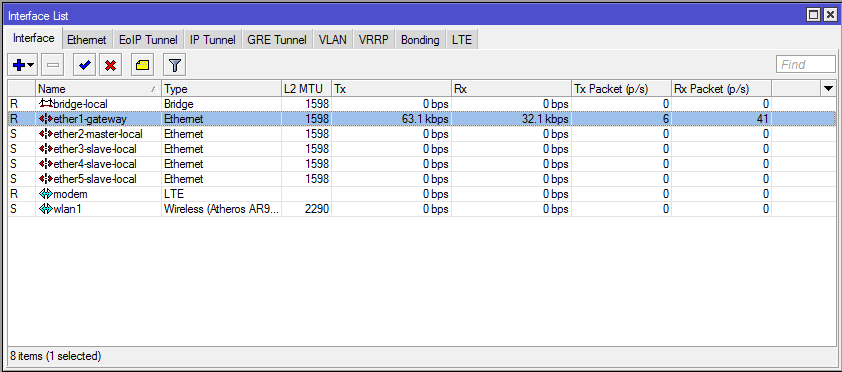Sort by Rx Packet (p/s) column header
This screenshot has width=842, height=372.
[722, 89]
